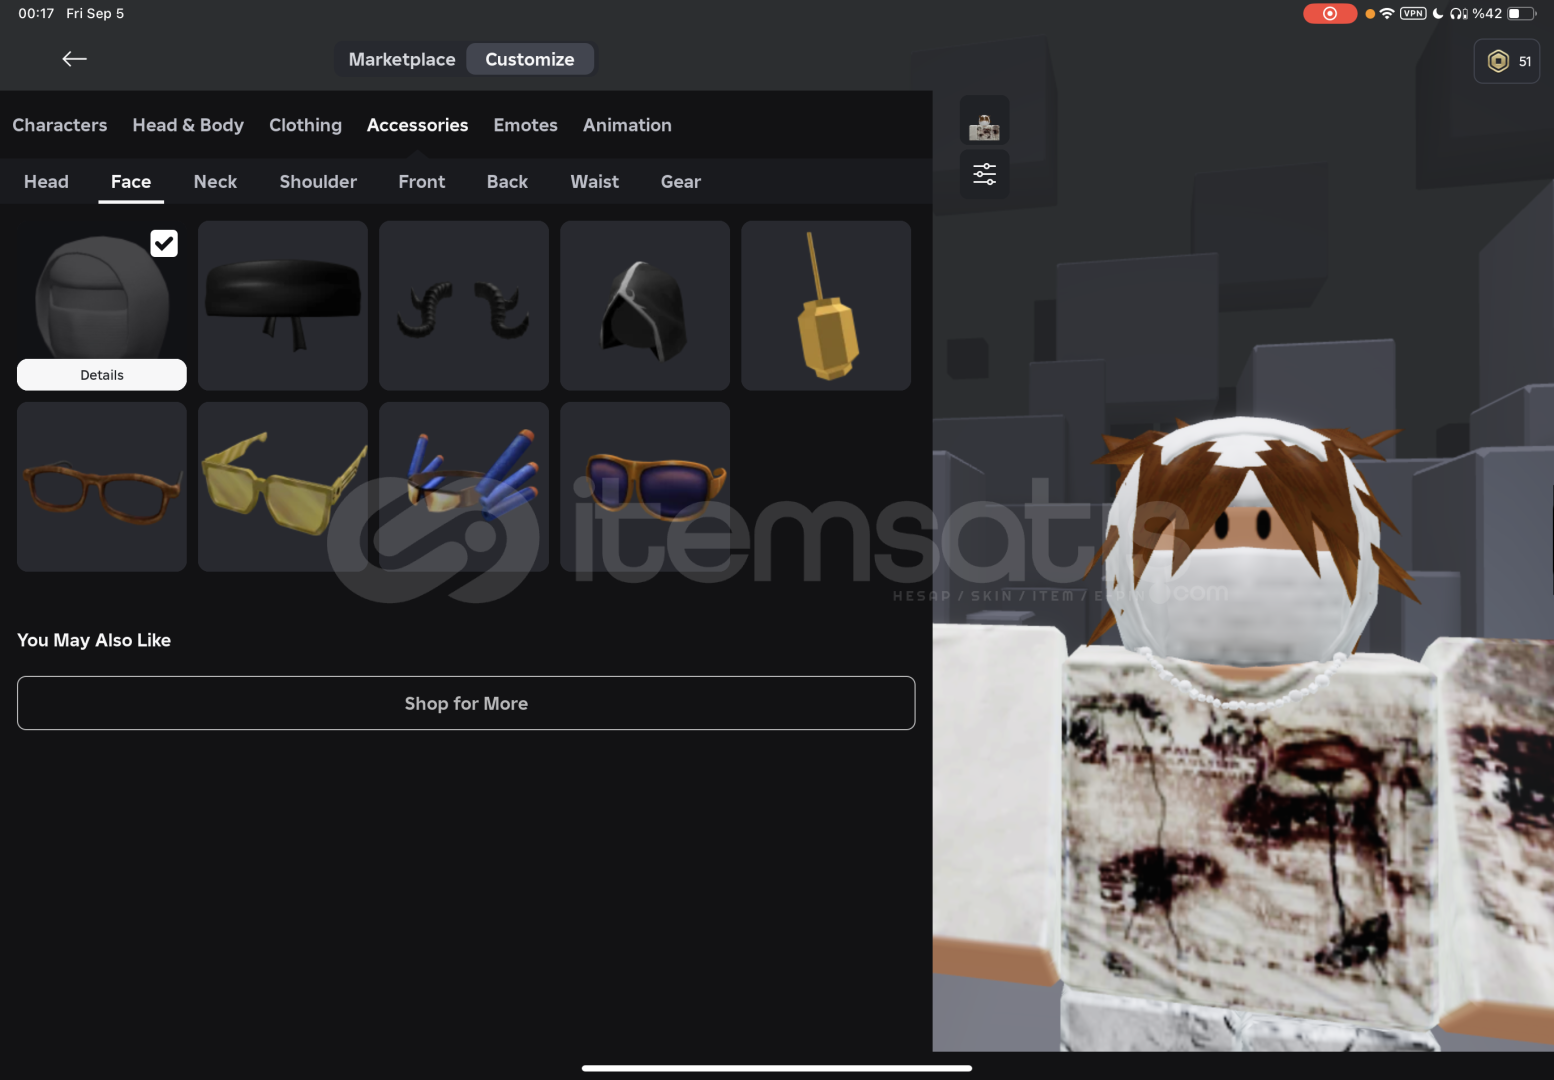Tap the VPN status indicator

click(x=1412, y=13)
